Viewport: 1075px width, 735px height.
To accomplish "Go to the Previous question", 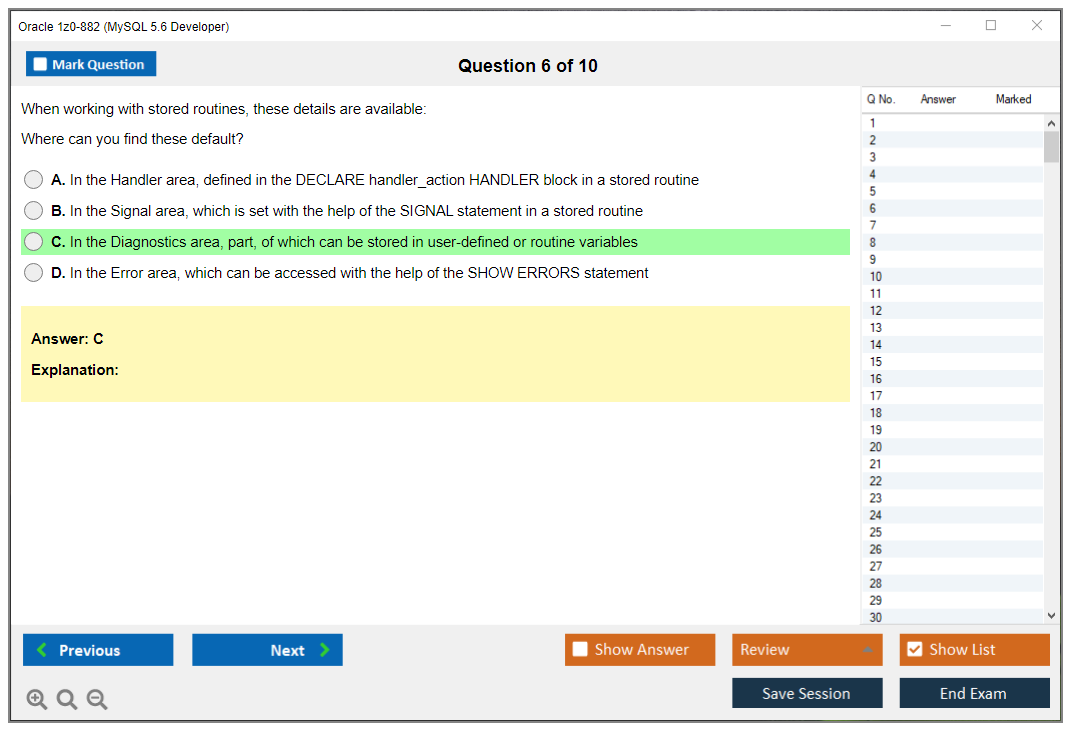I will [x=97, y=649].
